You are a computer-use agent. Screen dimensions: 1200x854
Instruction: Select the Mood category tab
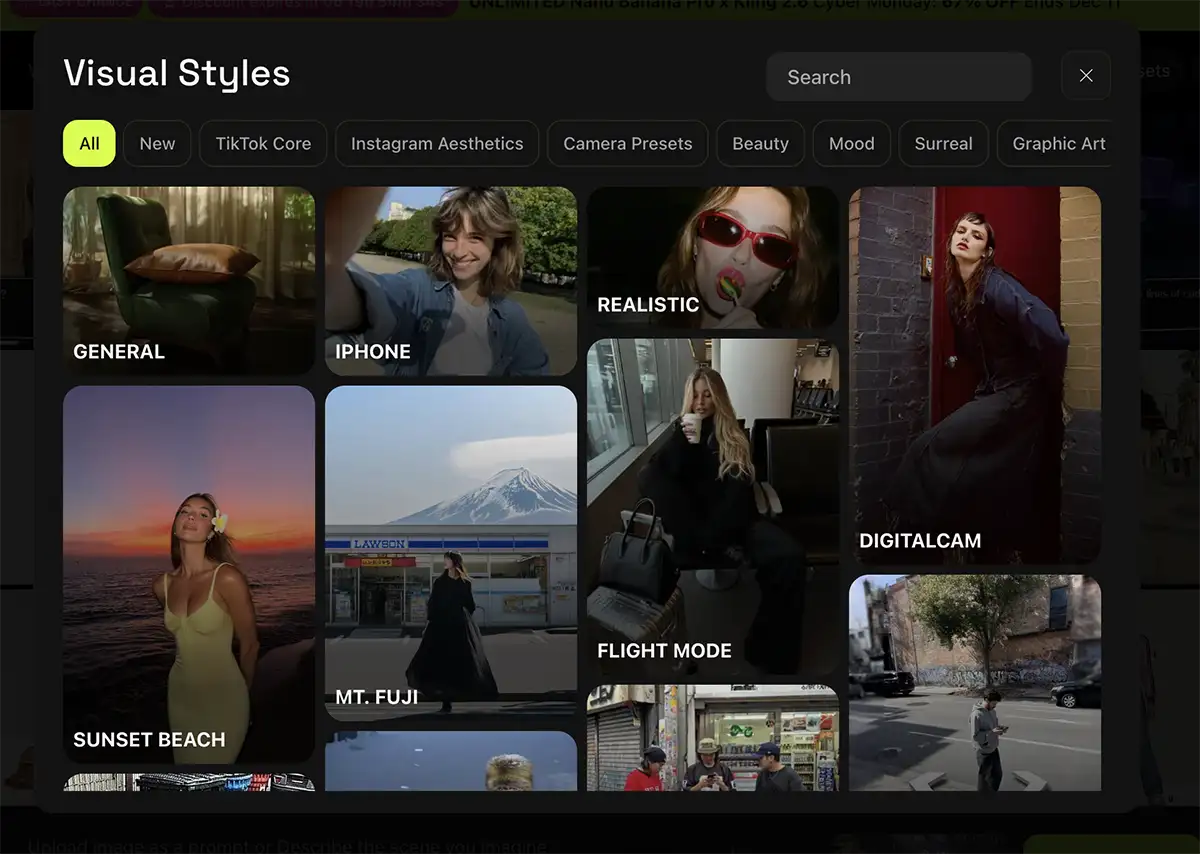coord(851,144)
